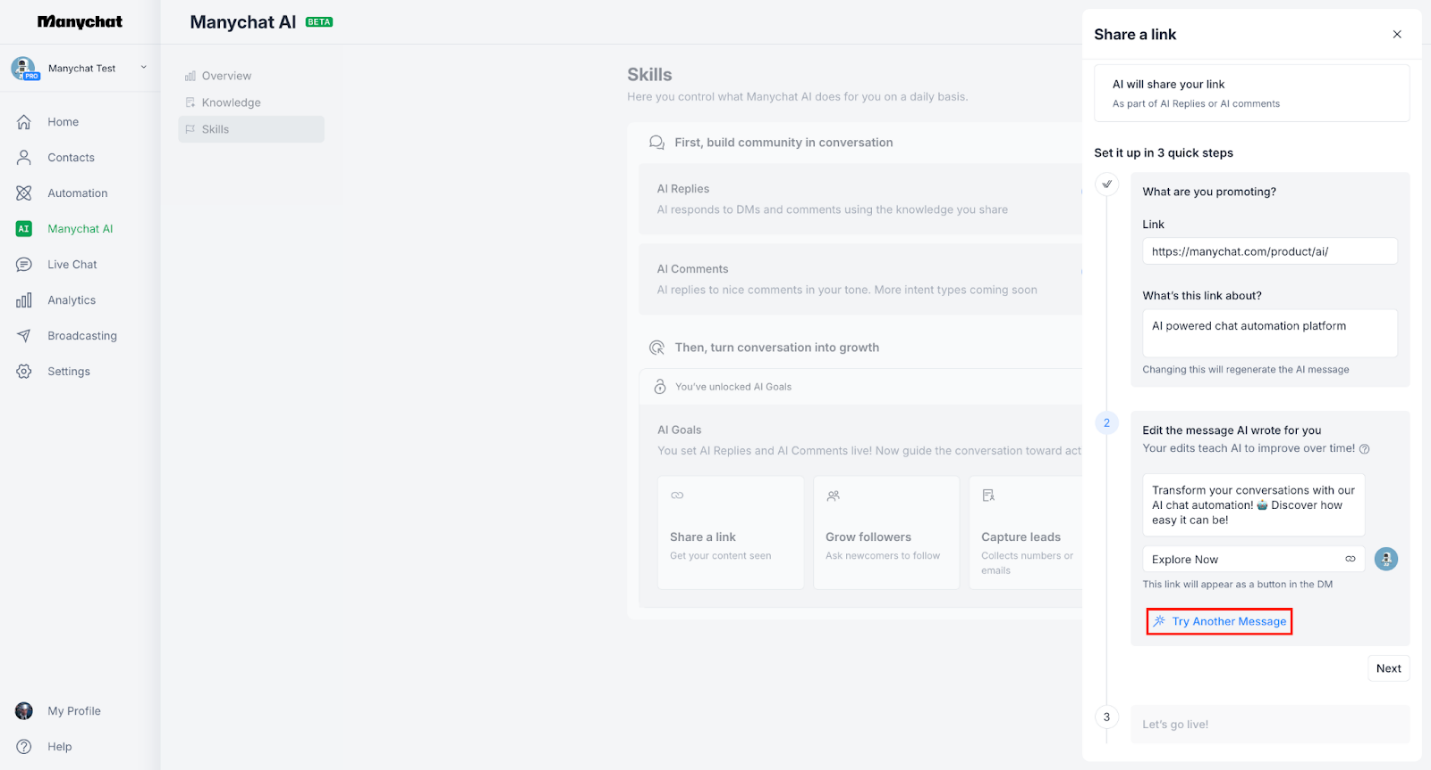Click 'Try Another Message'
The image size is (1431, 770).
click(x=1219, y=621)
